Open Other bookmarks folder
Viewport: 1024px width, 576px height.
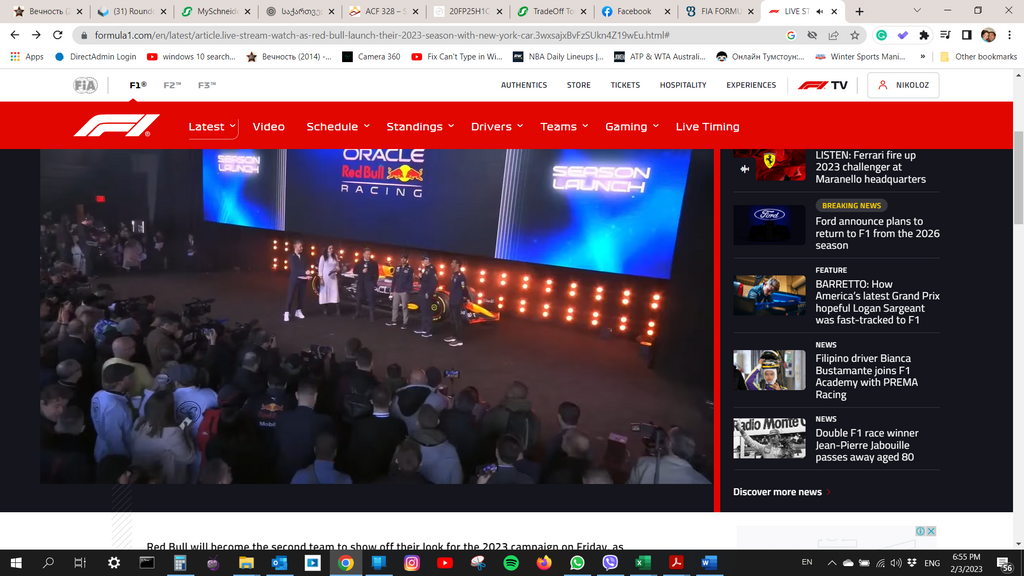pyautogui.click(x=978, y=57)
